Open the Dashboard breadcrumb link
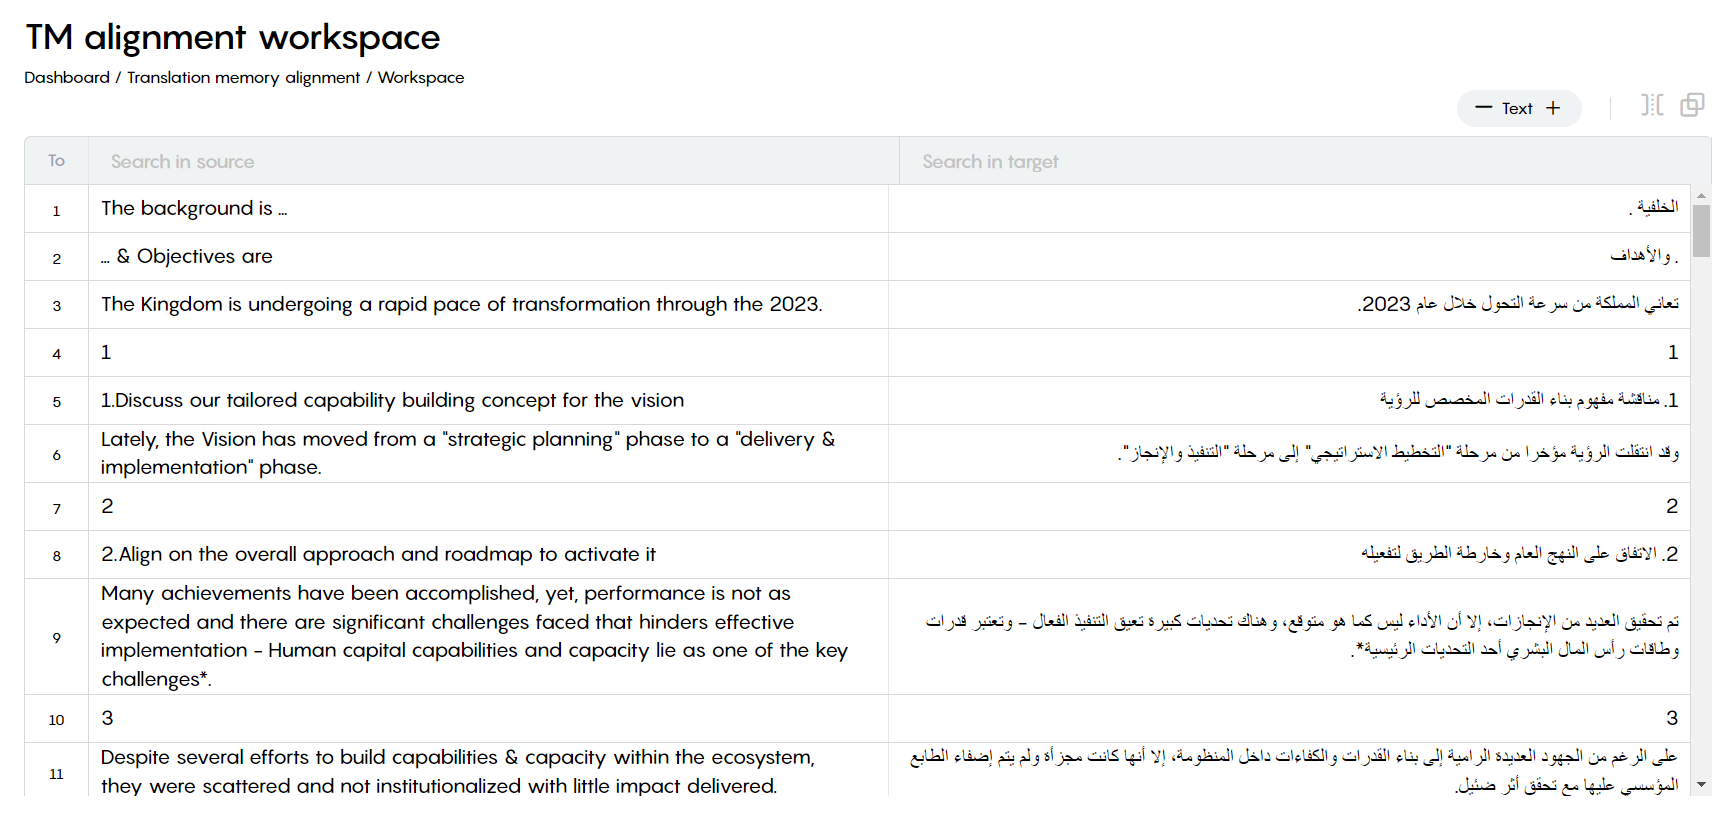Viewport: 1718px width, 824px height. (67, 77)
